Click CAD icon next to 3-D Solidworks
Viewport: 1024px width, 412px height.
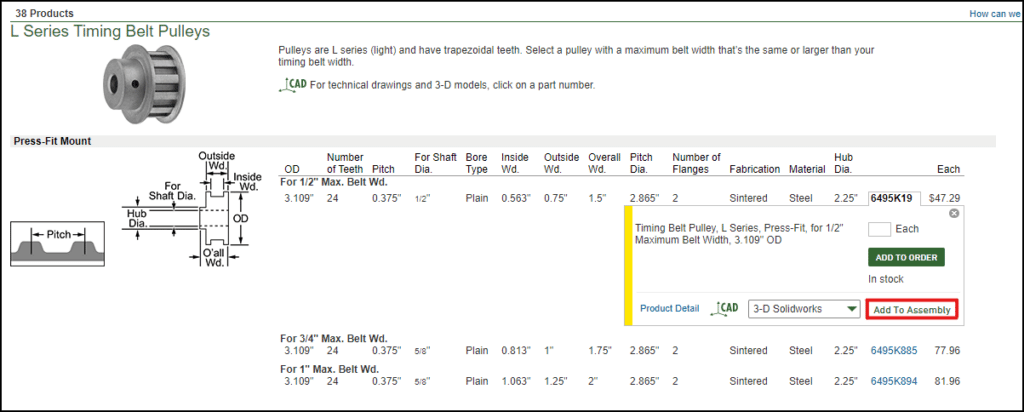pyautogui.click(x=726, y=309)
